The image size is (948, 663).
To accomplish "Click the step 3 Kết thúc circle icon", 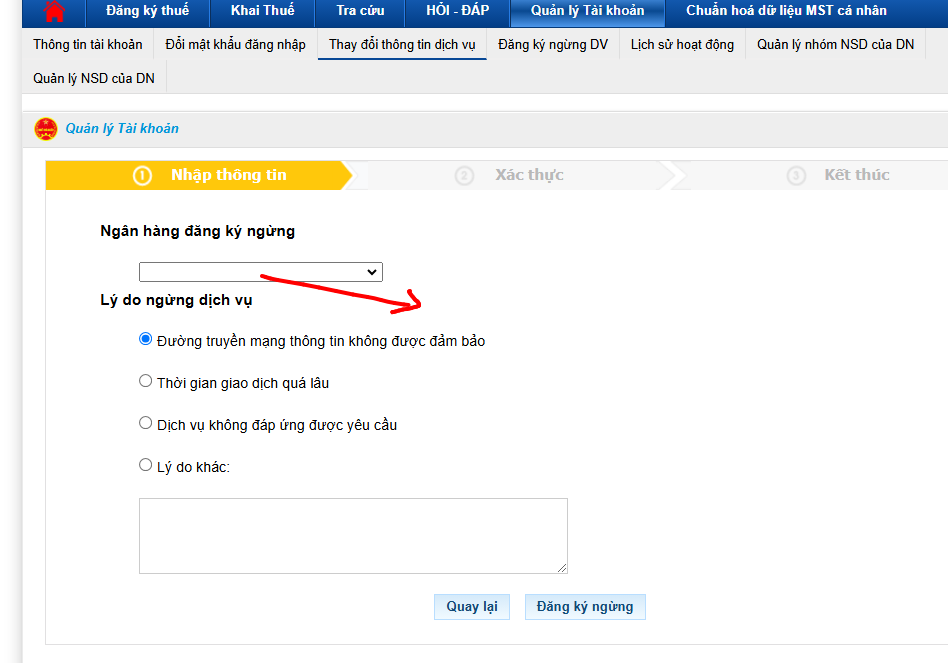I will tap(796, 175).
